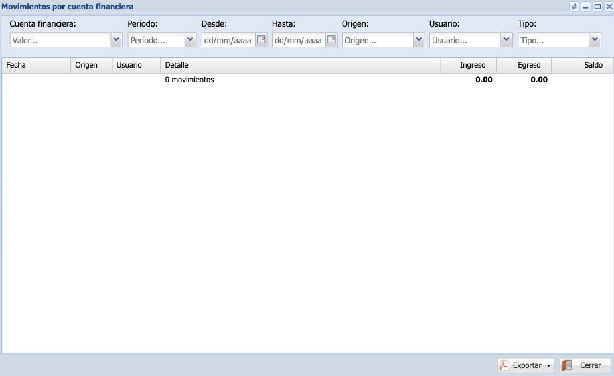Viewport: 614px width, 376px height.
Task: Expand the Período dropdown arrow
Action: (190, 40)
